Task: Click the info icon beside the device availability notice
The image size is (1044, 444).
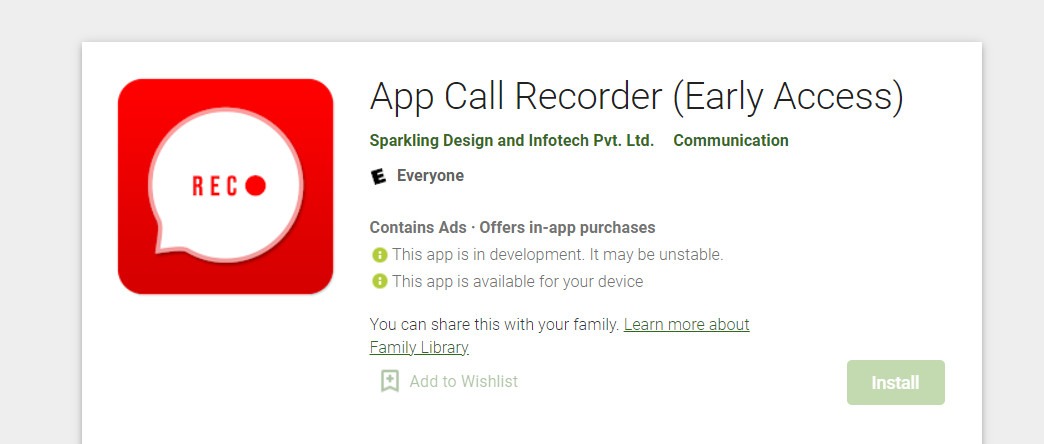Action: (379, 282)
